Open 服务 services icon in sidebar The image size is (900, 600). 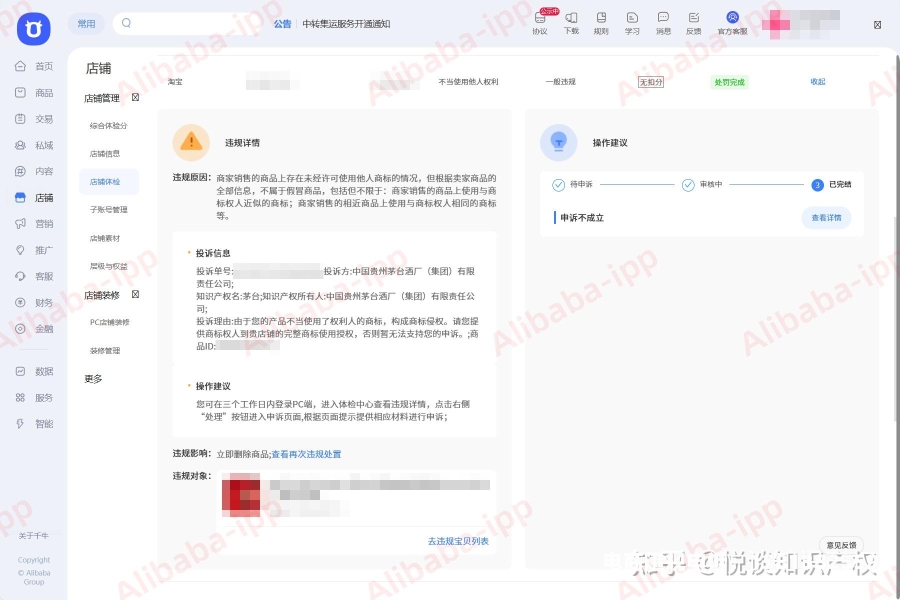click(x=20, y=397)
